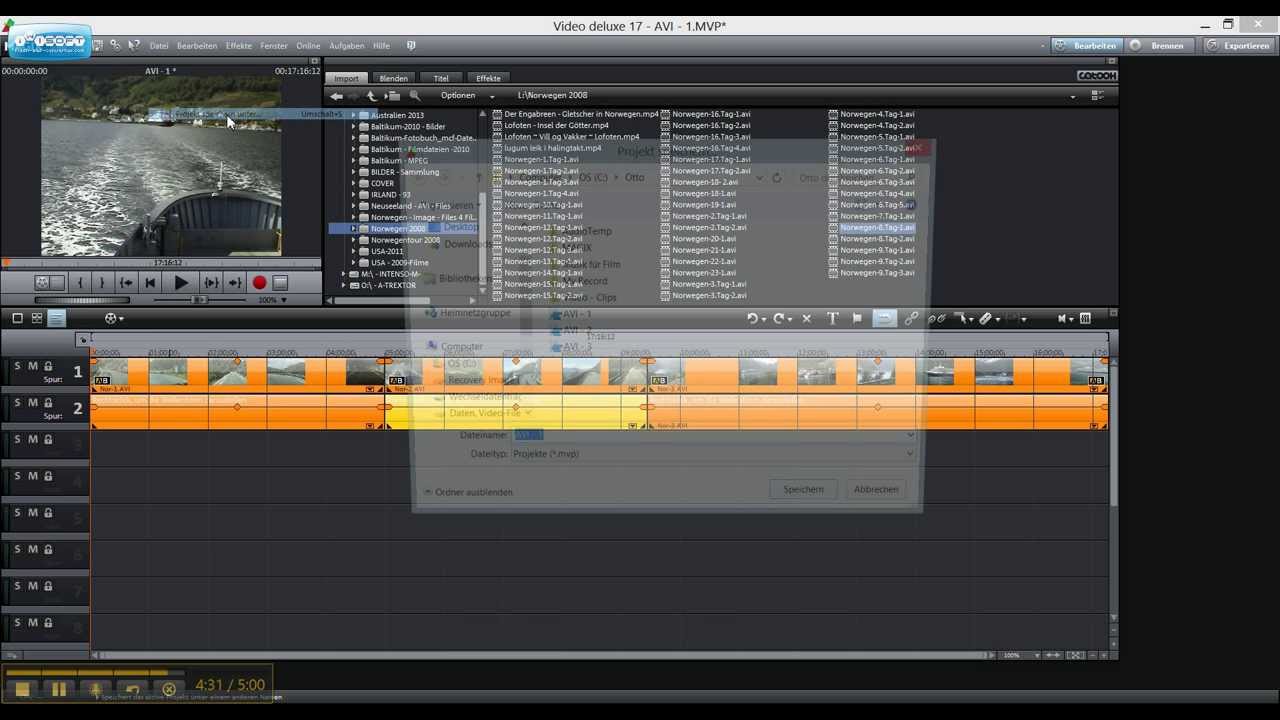Image resolution: width=1280 pixels, height=720 pixels.
Task: Toggle Solo on track 6
Action: 17,549
